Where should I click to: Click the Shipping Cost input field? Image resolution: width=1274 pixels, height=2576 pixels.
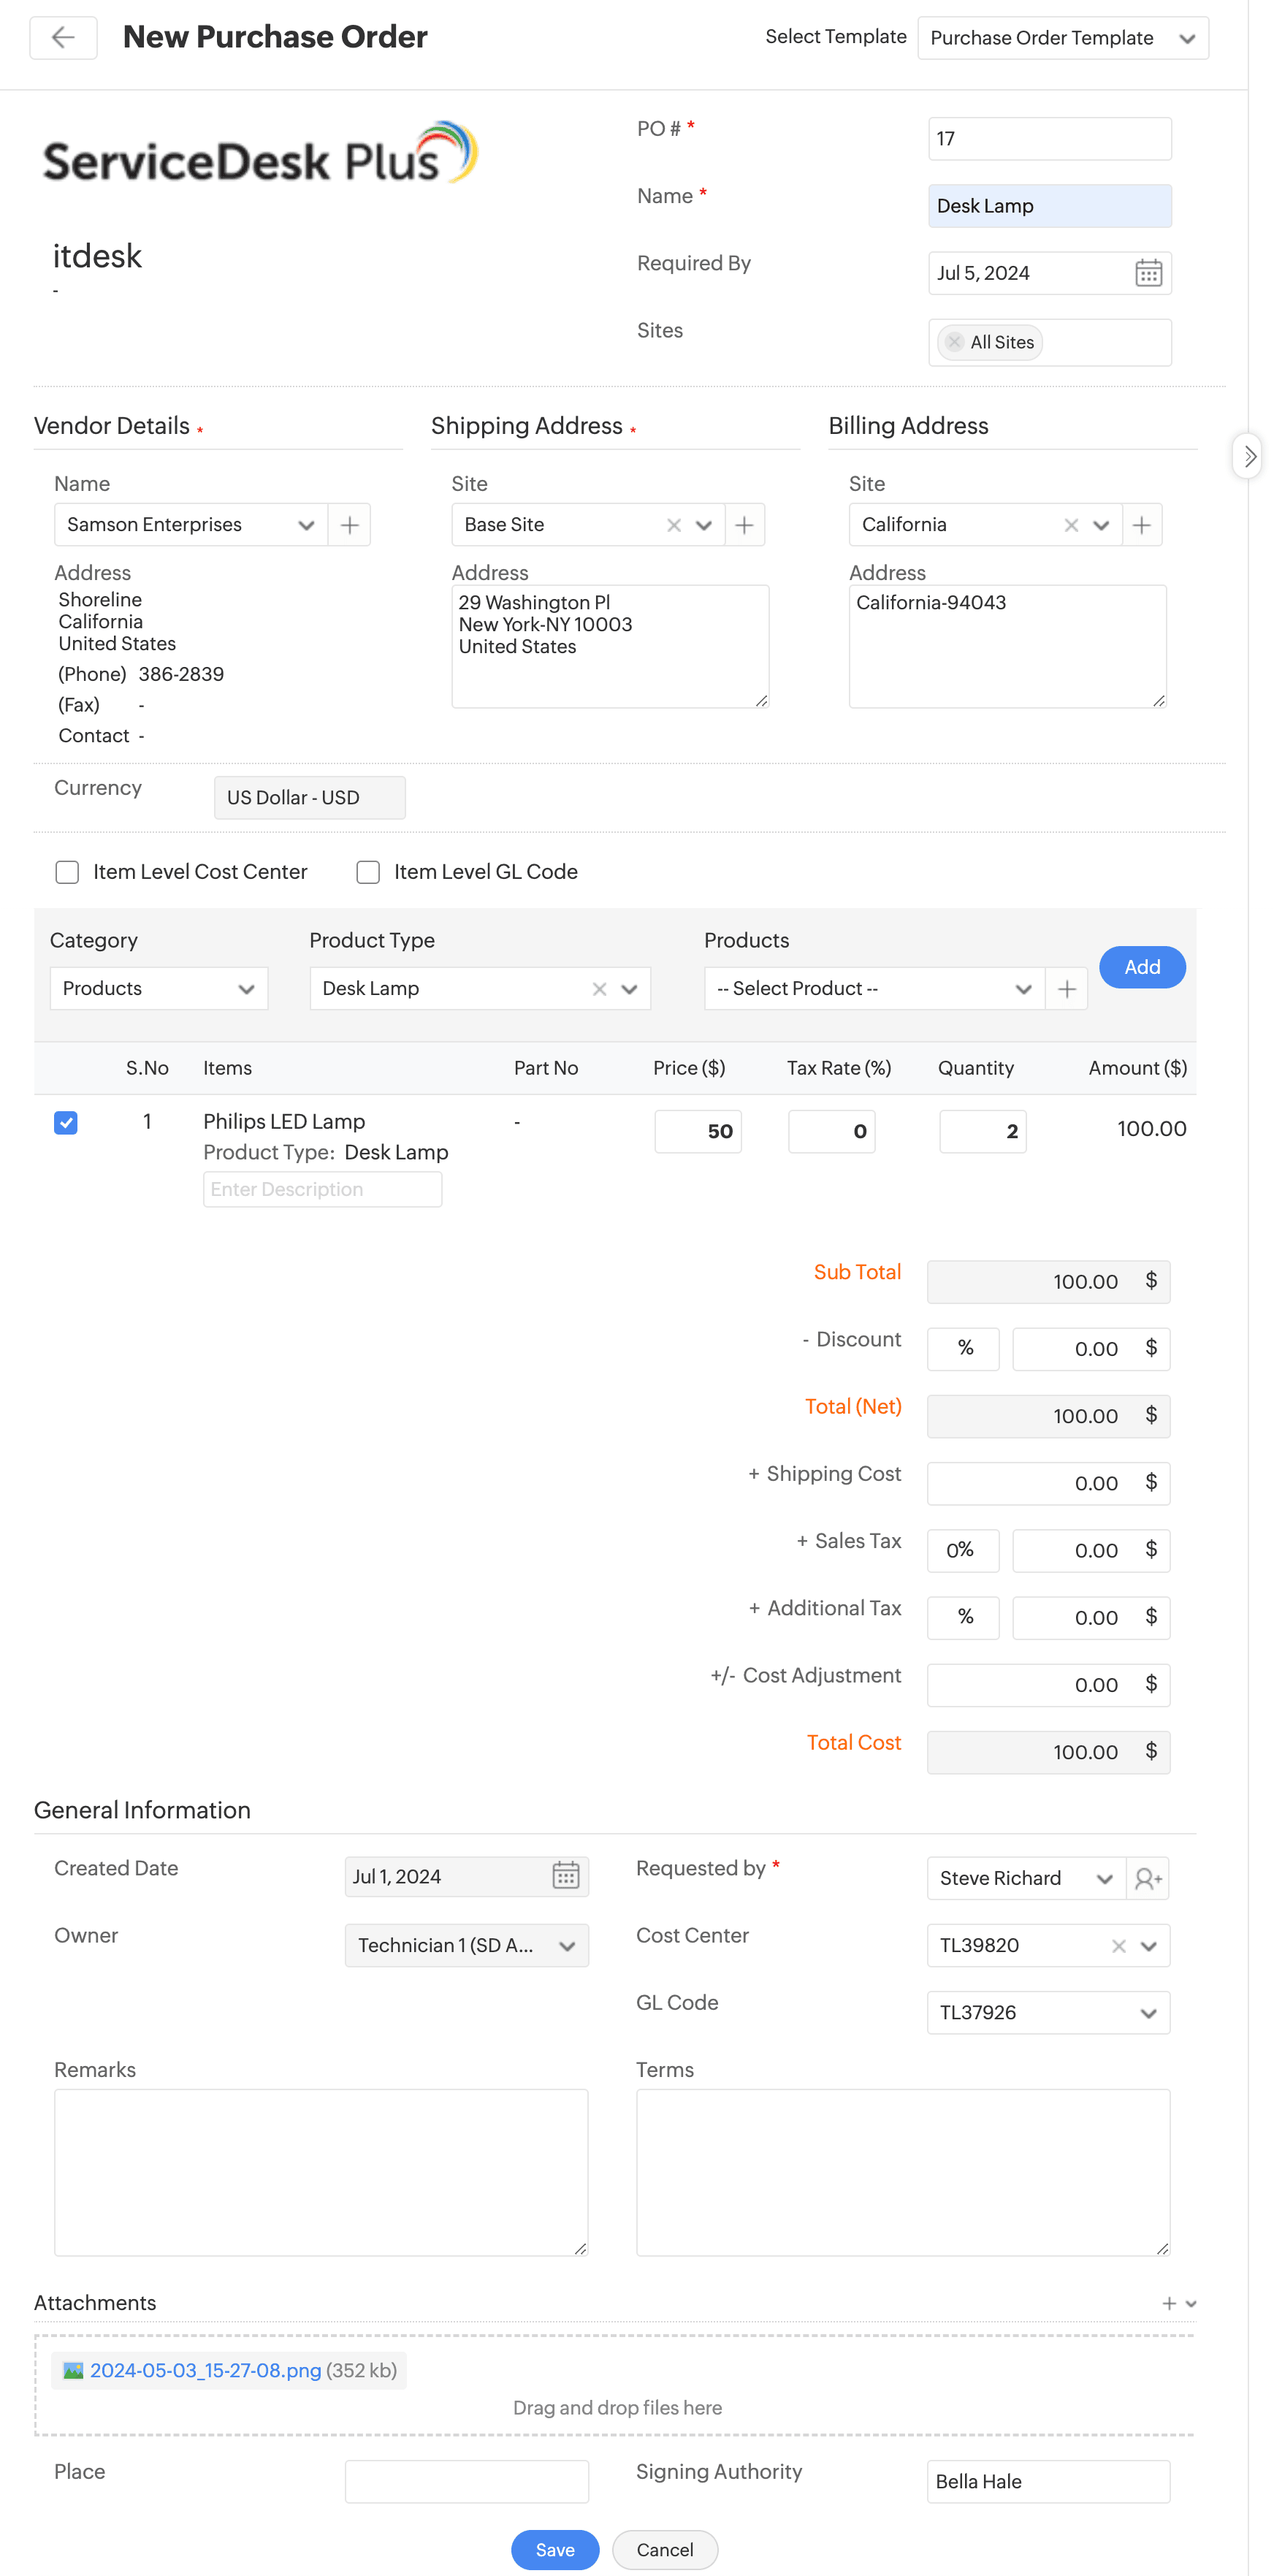1033,1483
